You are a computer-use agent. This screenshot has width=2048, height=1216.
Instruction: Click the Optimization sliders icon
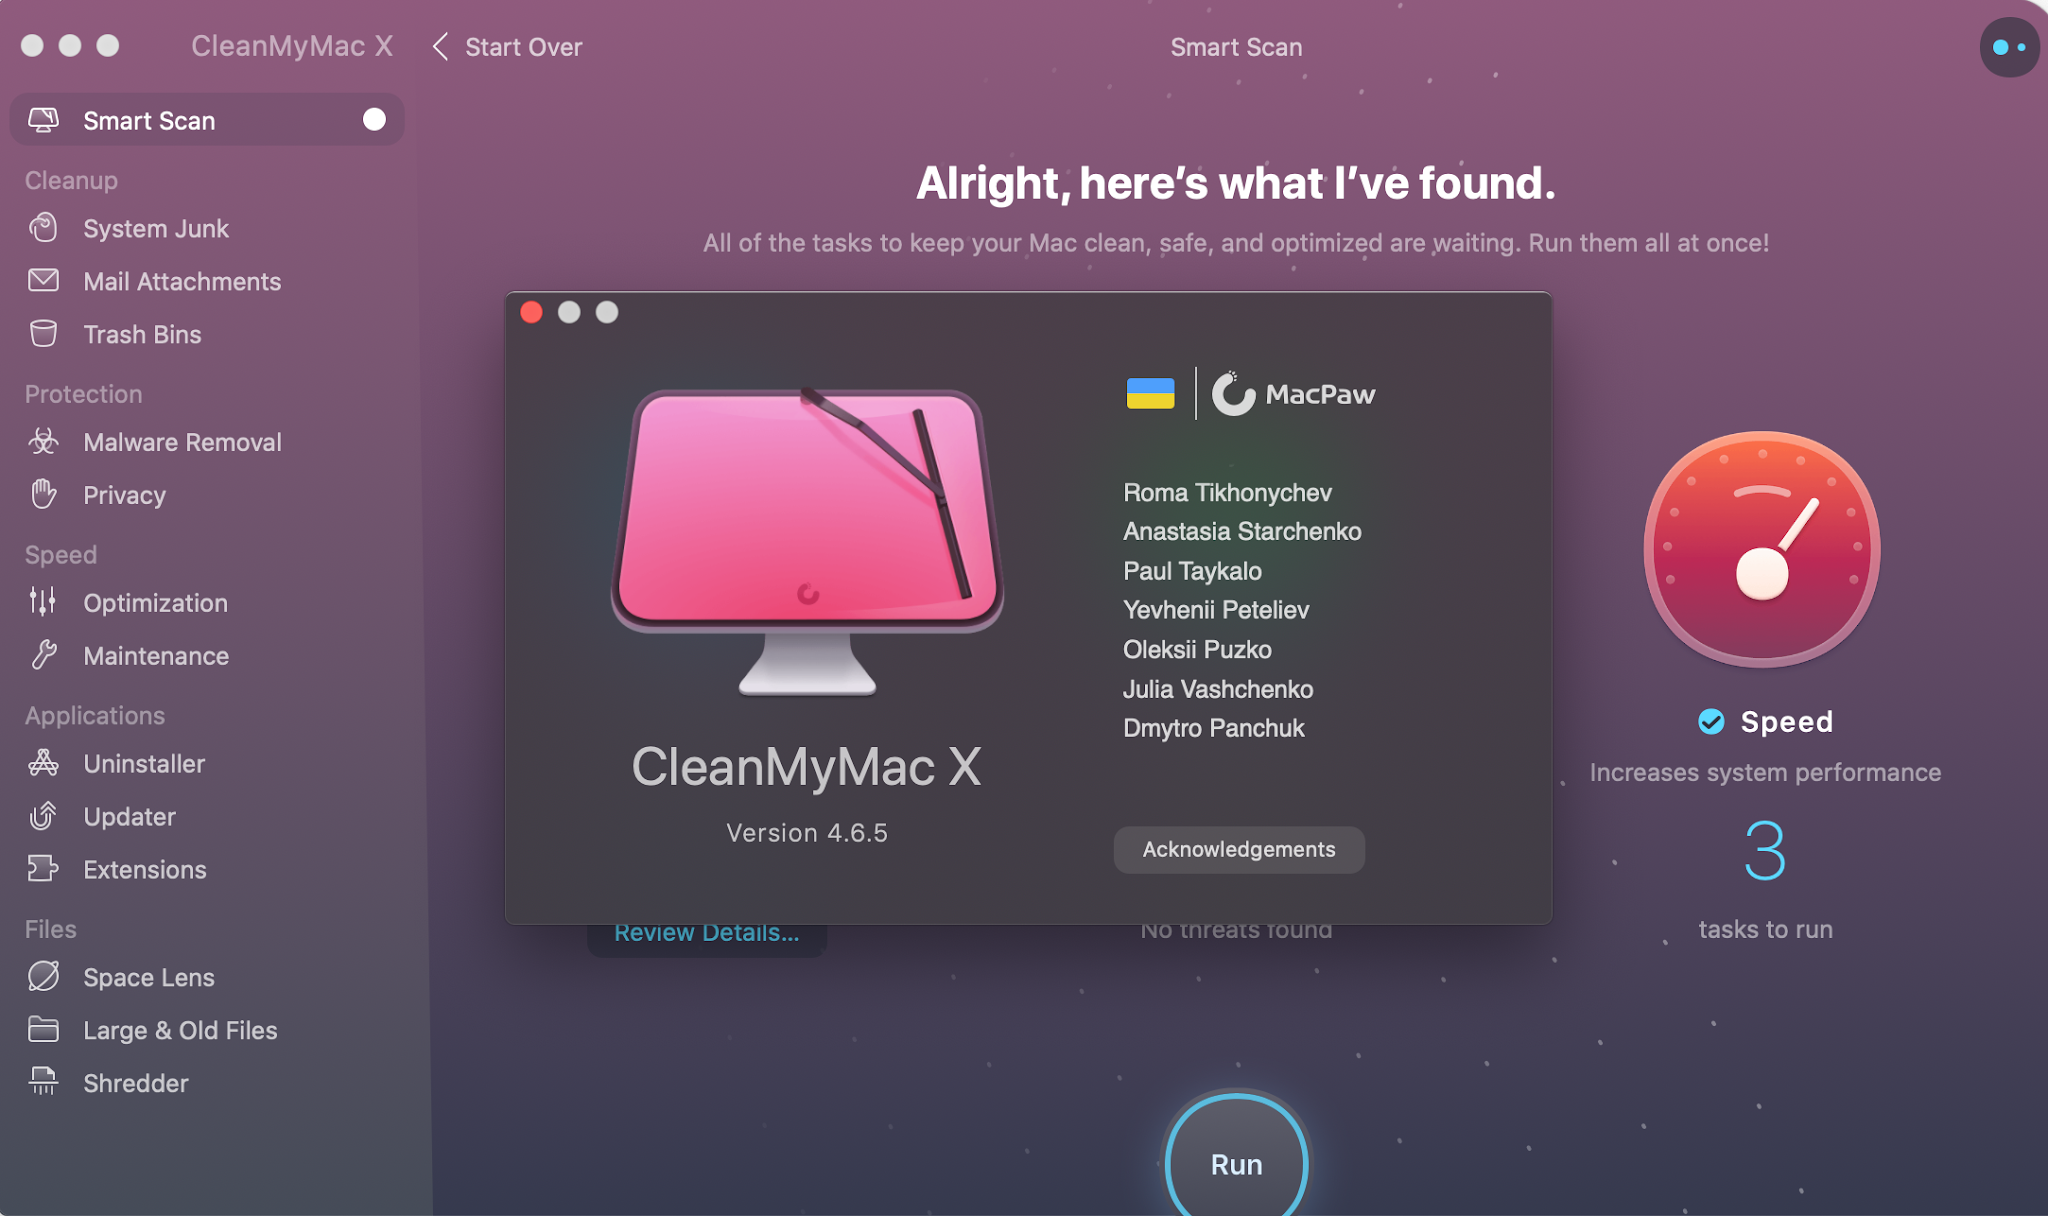[43, 602]
